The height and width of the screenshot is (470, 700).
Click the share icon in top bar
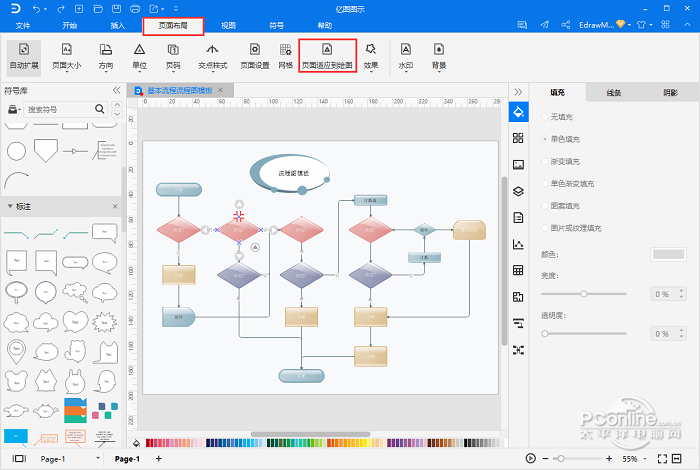pos(566,25)
